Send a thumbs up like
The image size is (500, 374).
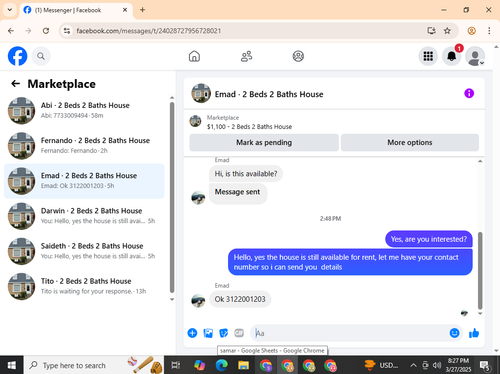474,333
